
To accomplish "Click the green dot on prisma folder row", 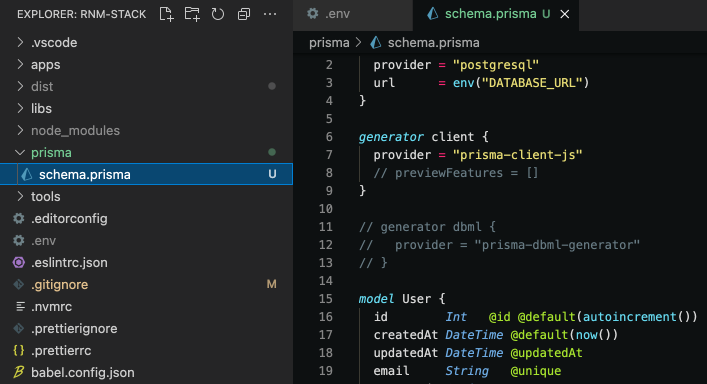I will [x=272, y=152].
